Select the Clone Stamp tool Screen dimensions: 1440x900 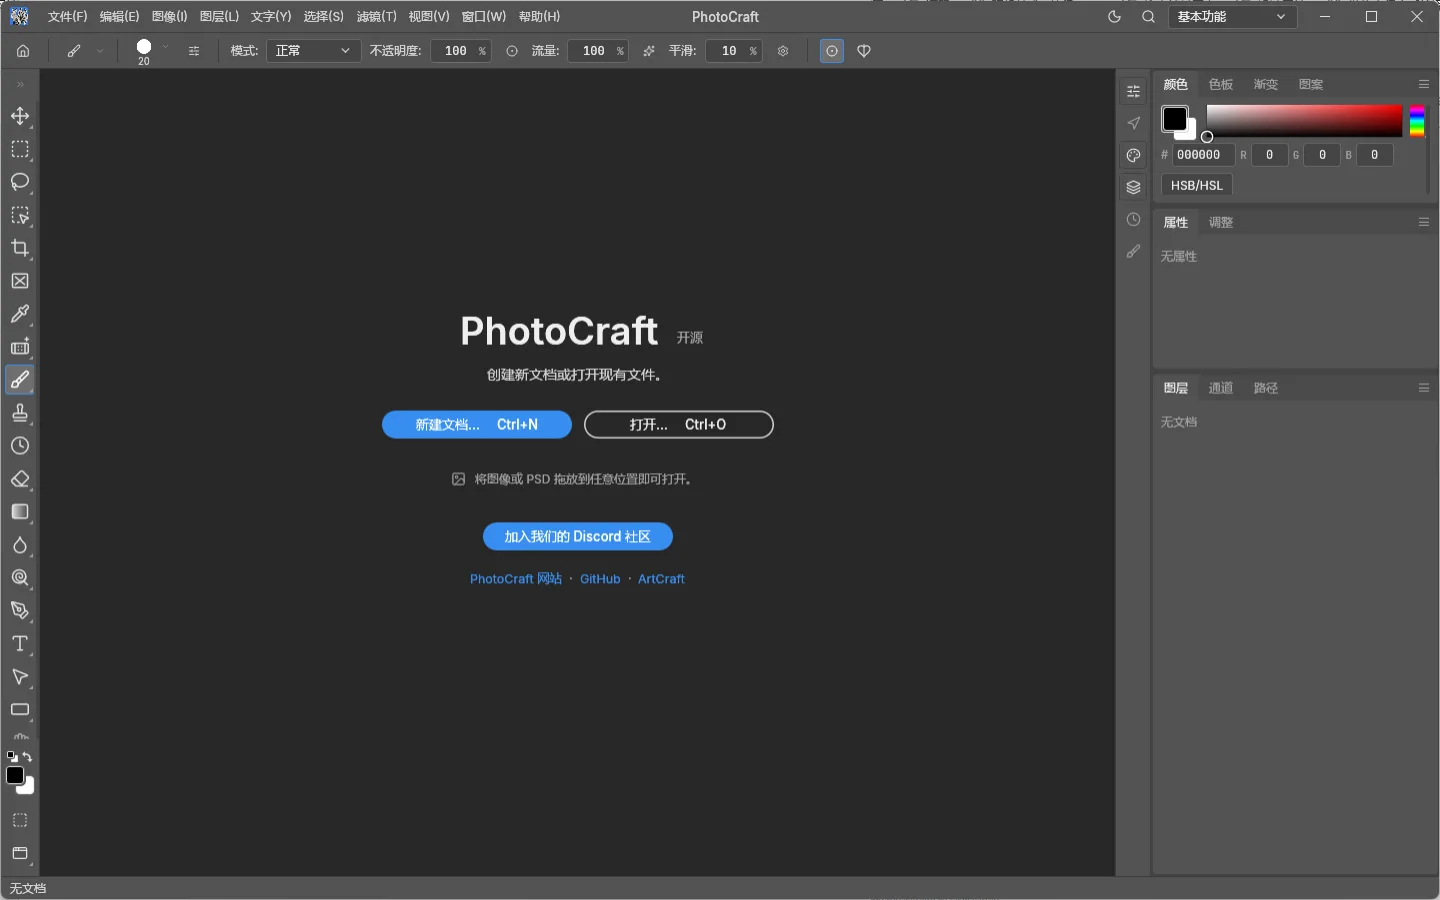pos(20,413)
